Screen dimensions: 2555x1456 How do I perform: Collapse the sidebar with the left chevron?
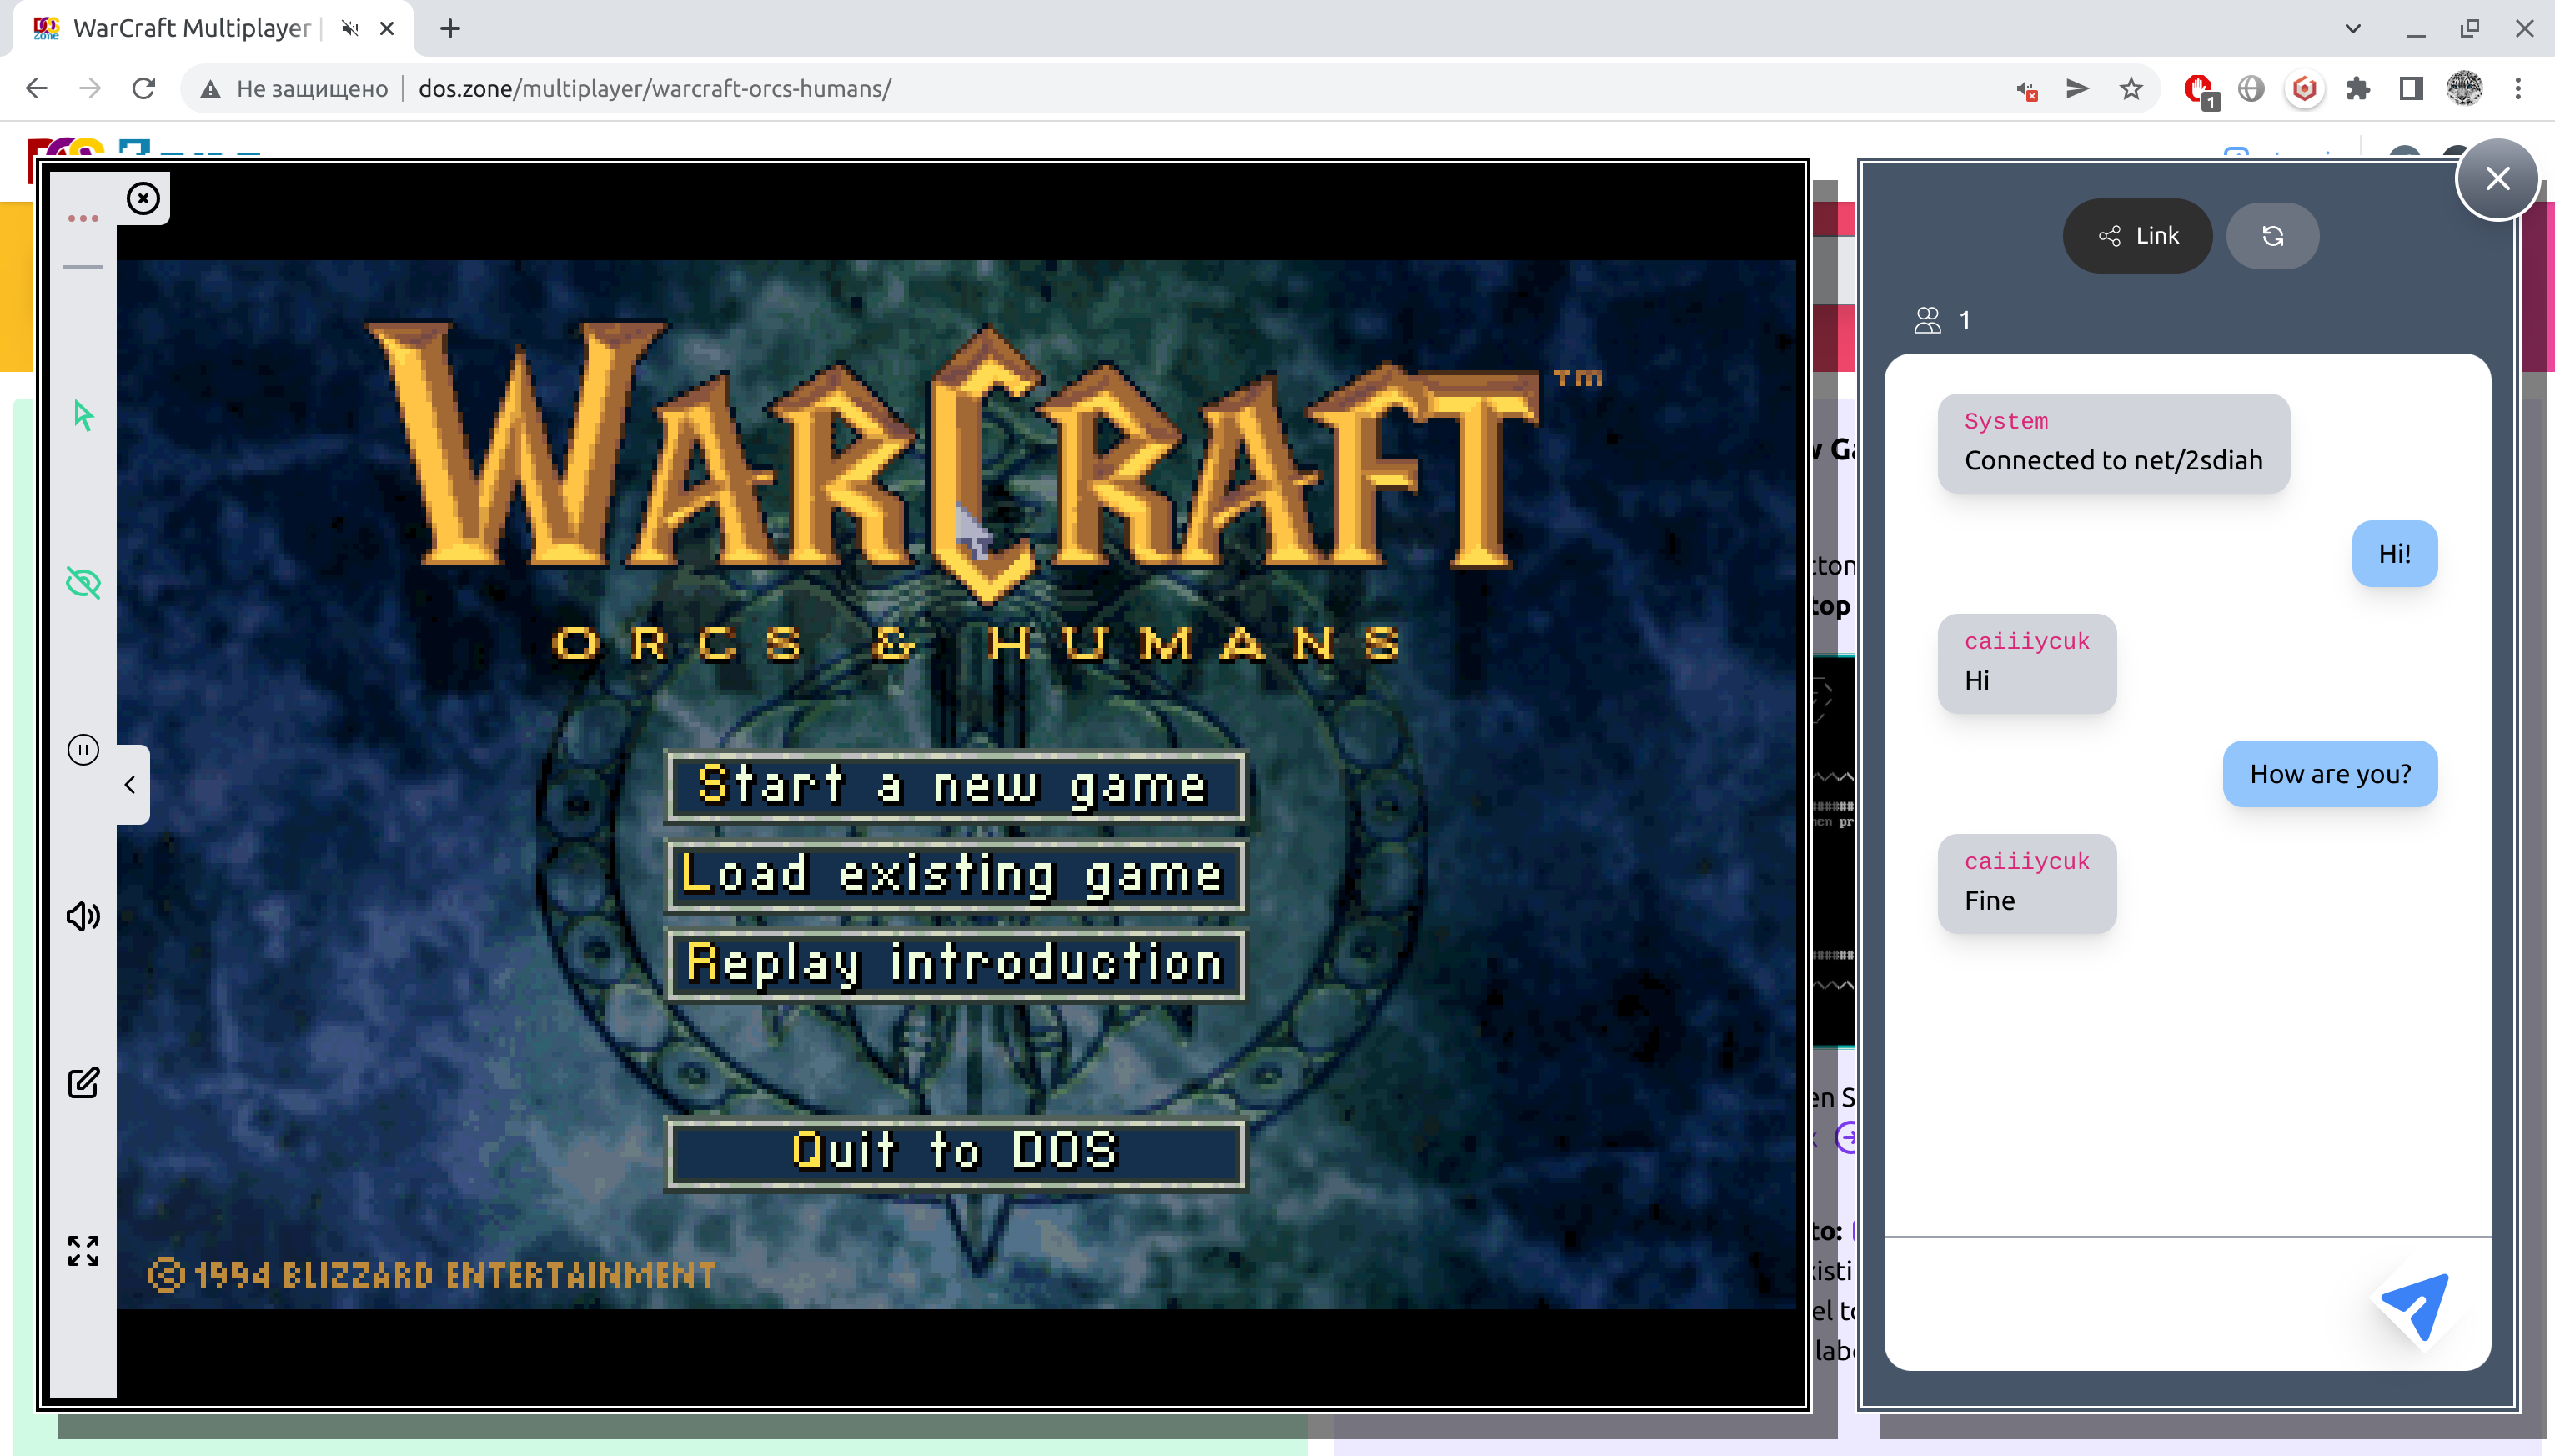point(130,785)
